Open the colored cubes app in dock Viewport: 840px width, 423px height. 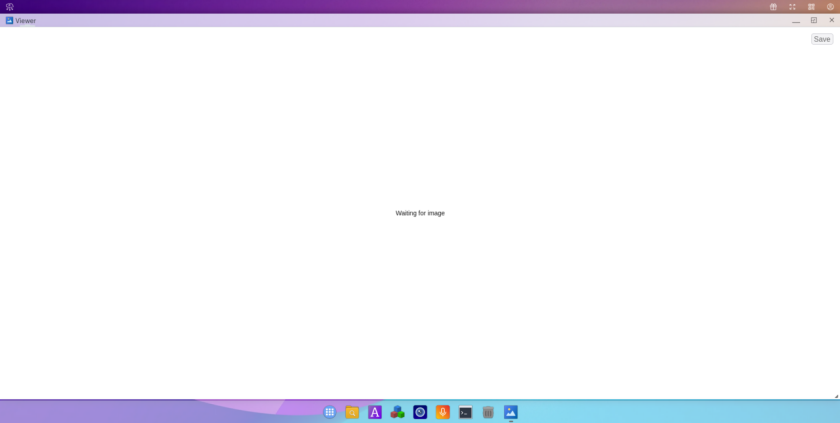tap(398, 412)
